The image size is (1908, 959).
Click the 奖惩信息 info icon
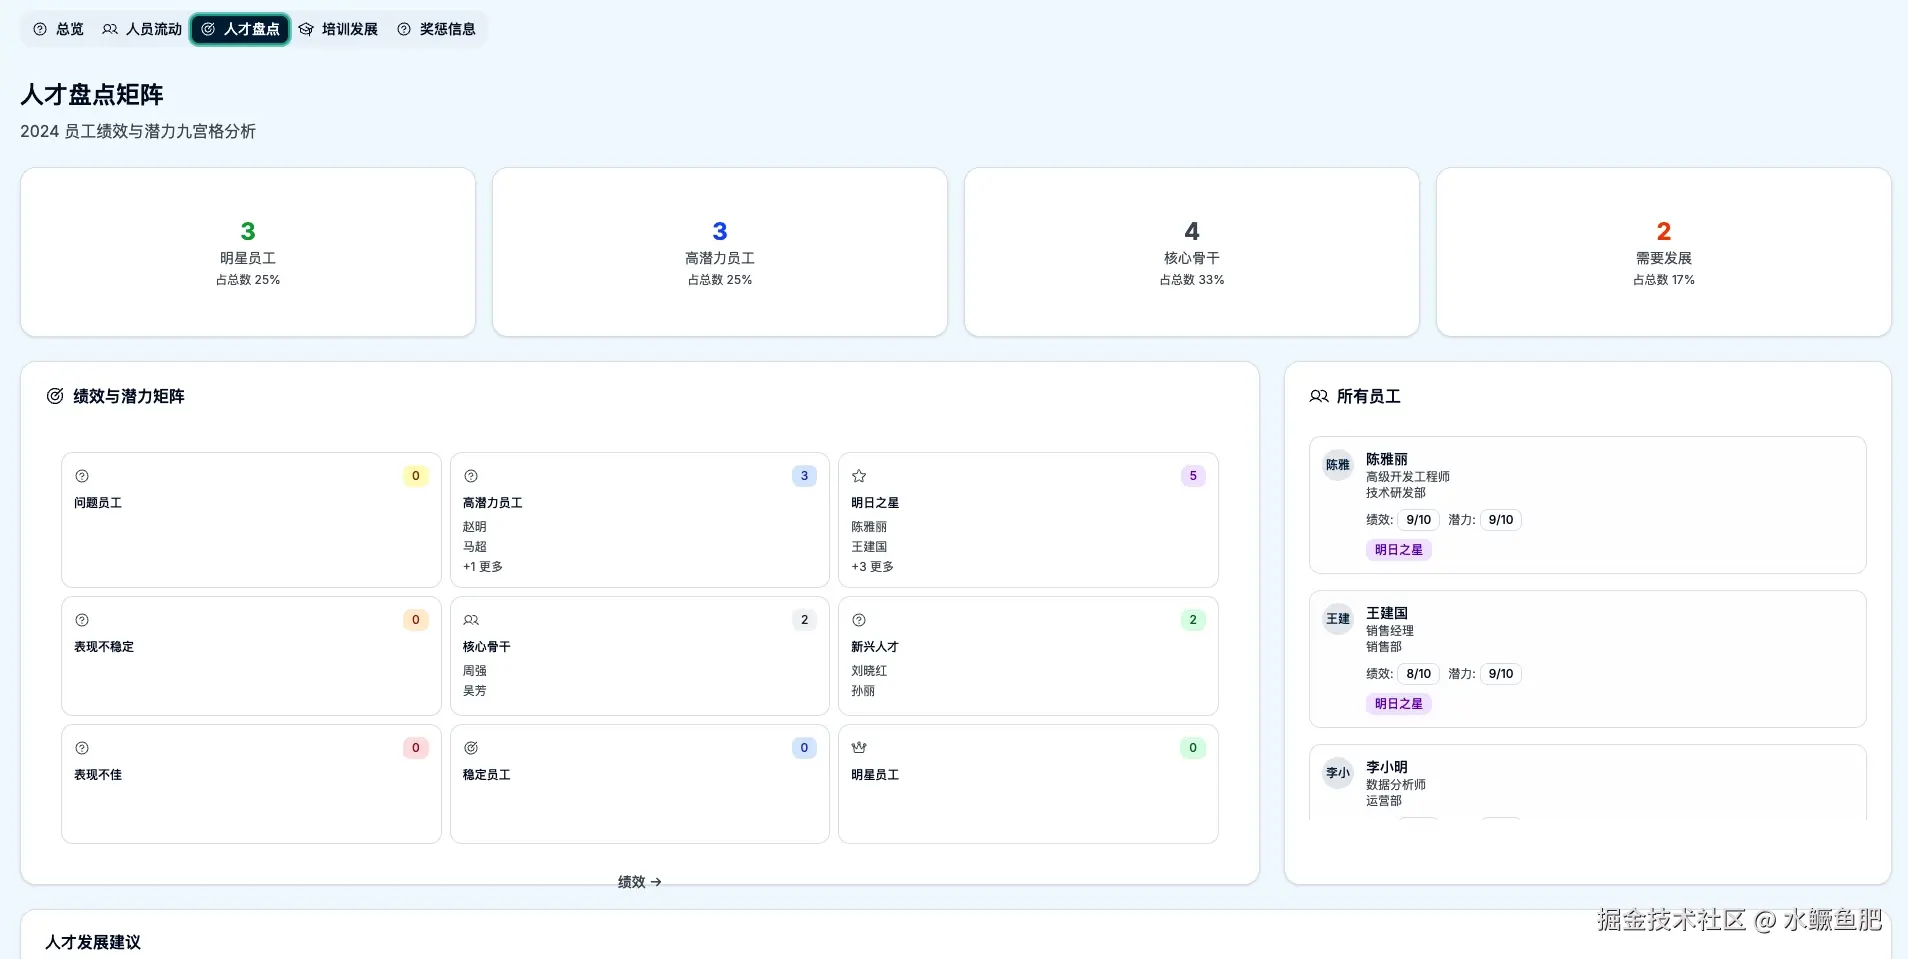pos(403,29)
